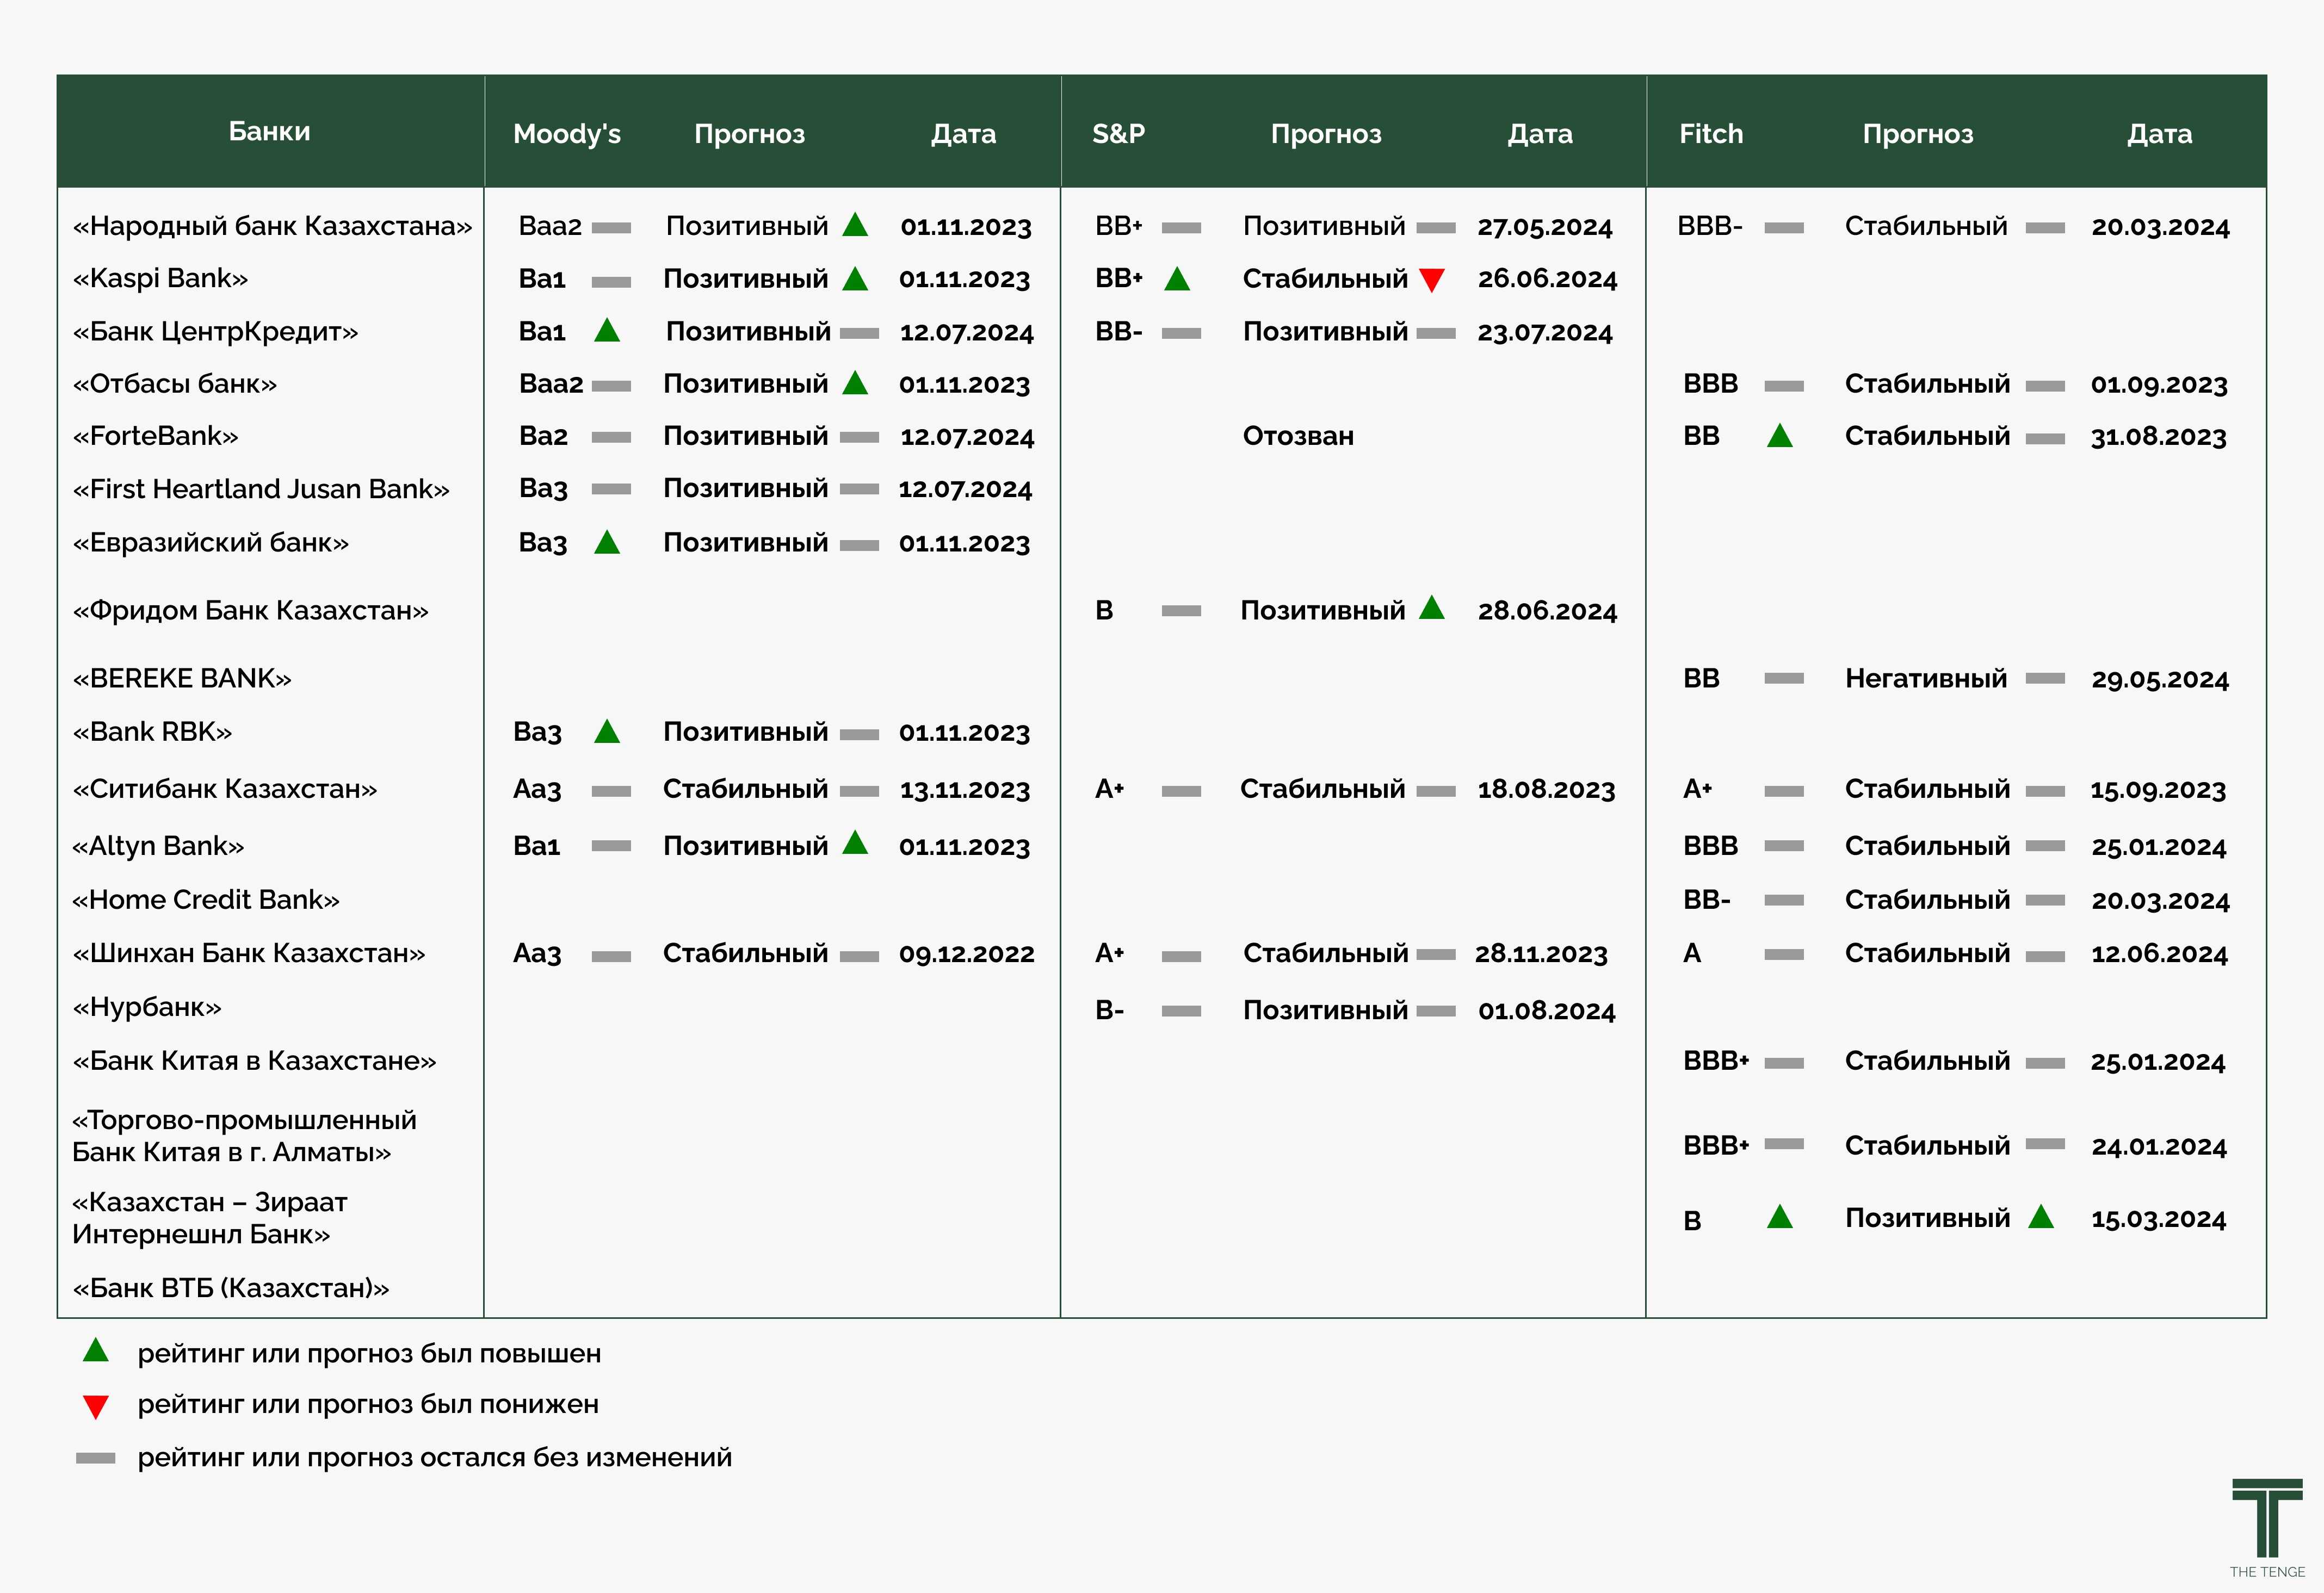Image resolution: width=2324 pixels, height=1593 pixels.
Task: Click green triangle after Отбасы банк Moody's Позитивный
Action: [855, 382]
